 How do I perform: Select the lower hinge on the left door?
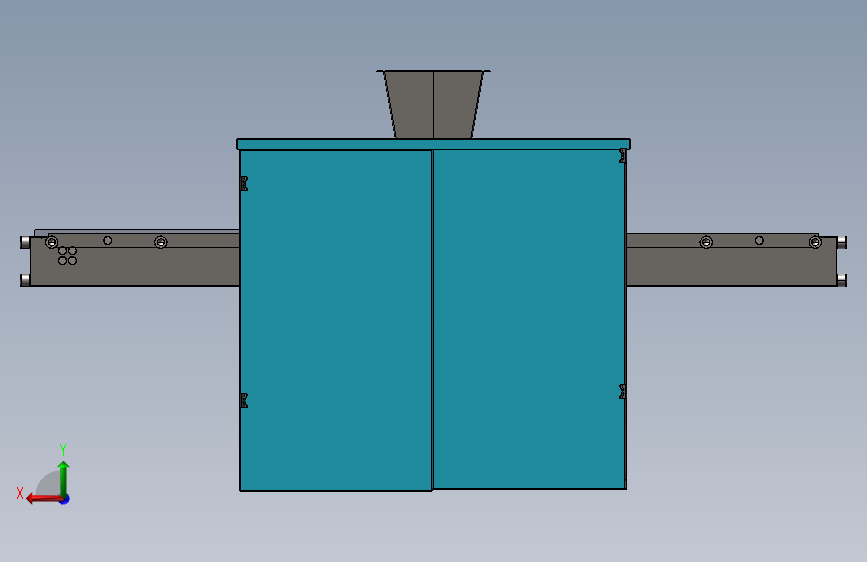[244, 400]
